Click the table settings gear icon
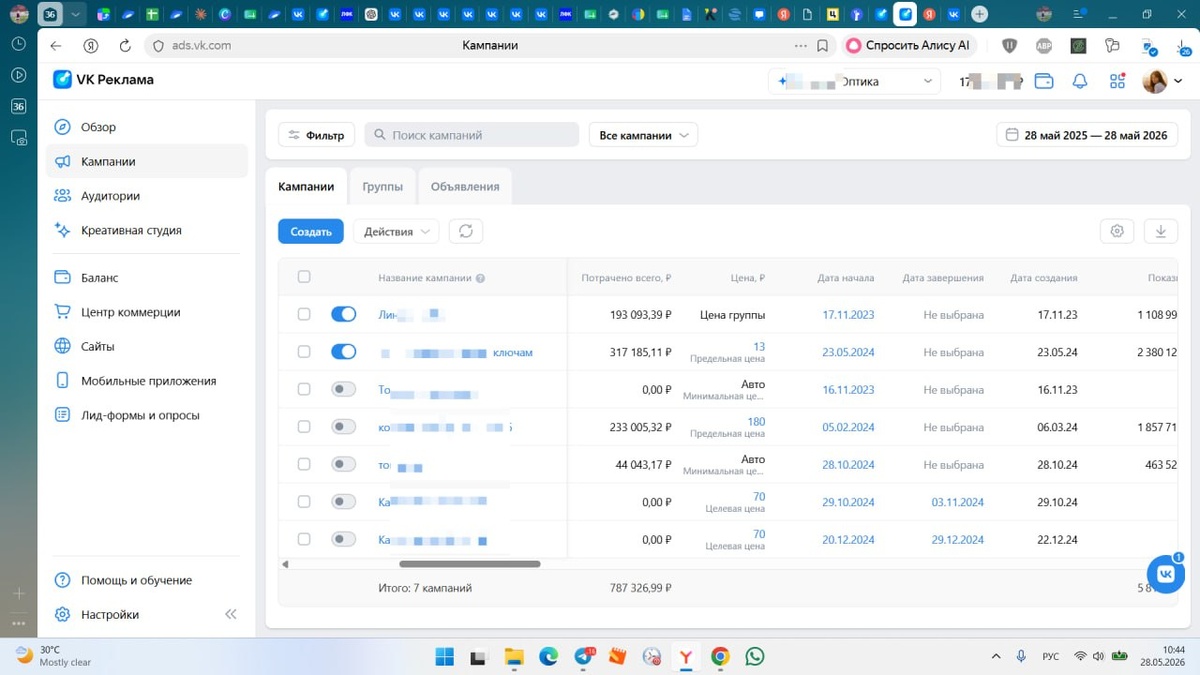This screenshot has height=675, width=1200. pos(1117,231)
